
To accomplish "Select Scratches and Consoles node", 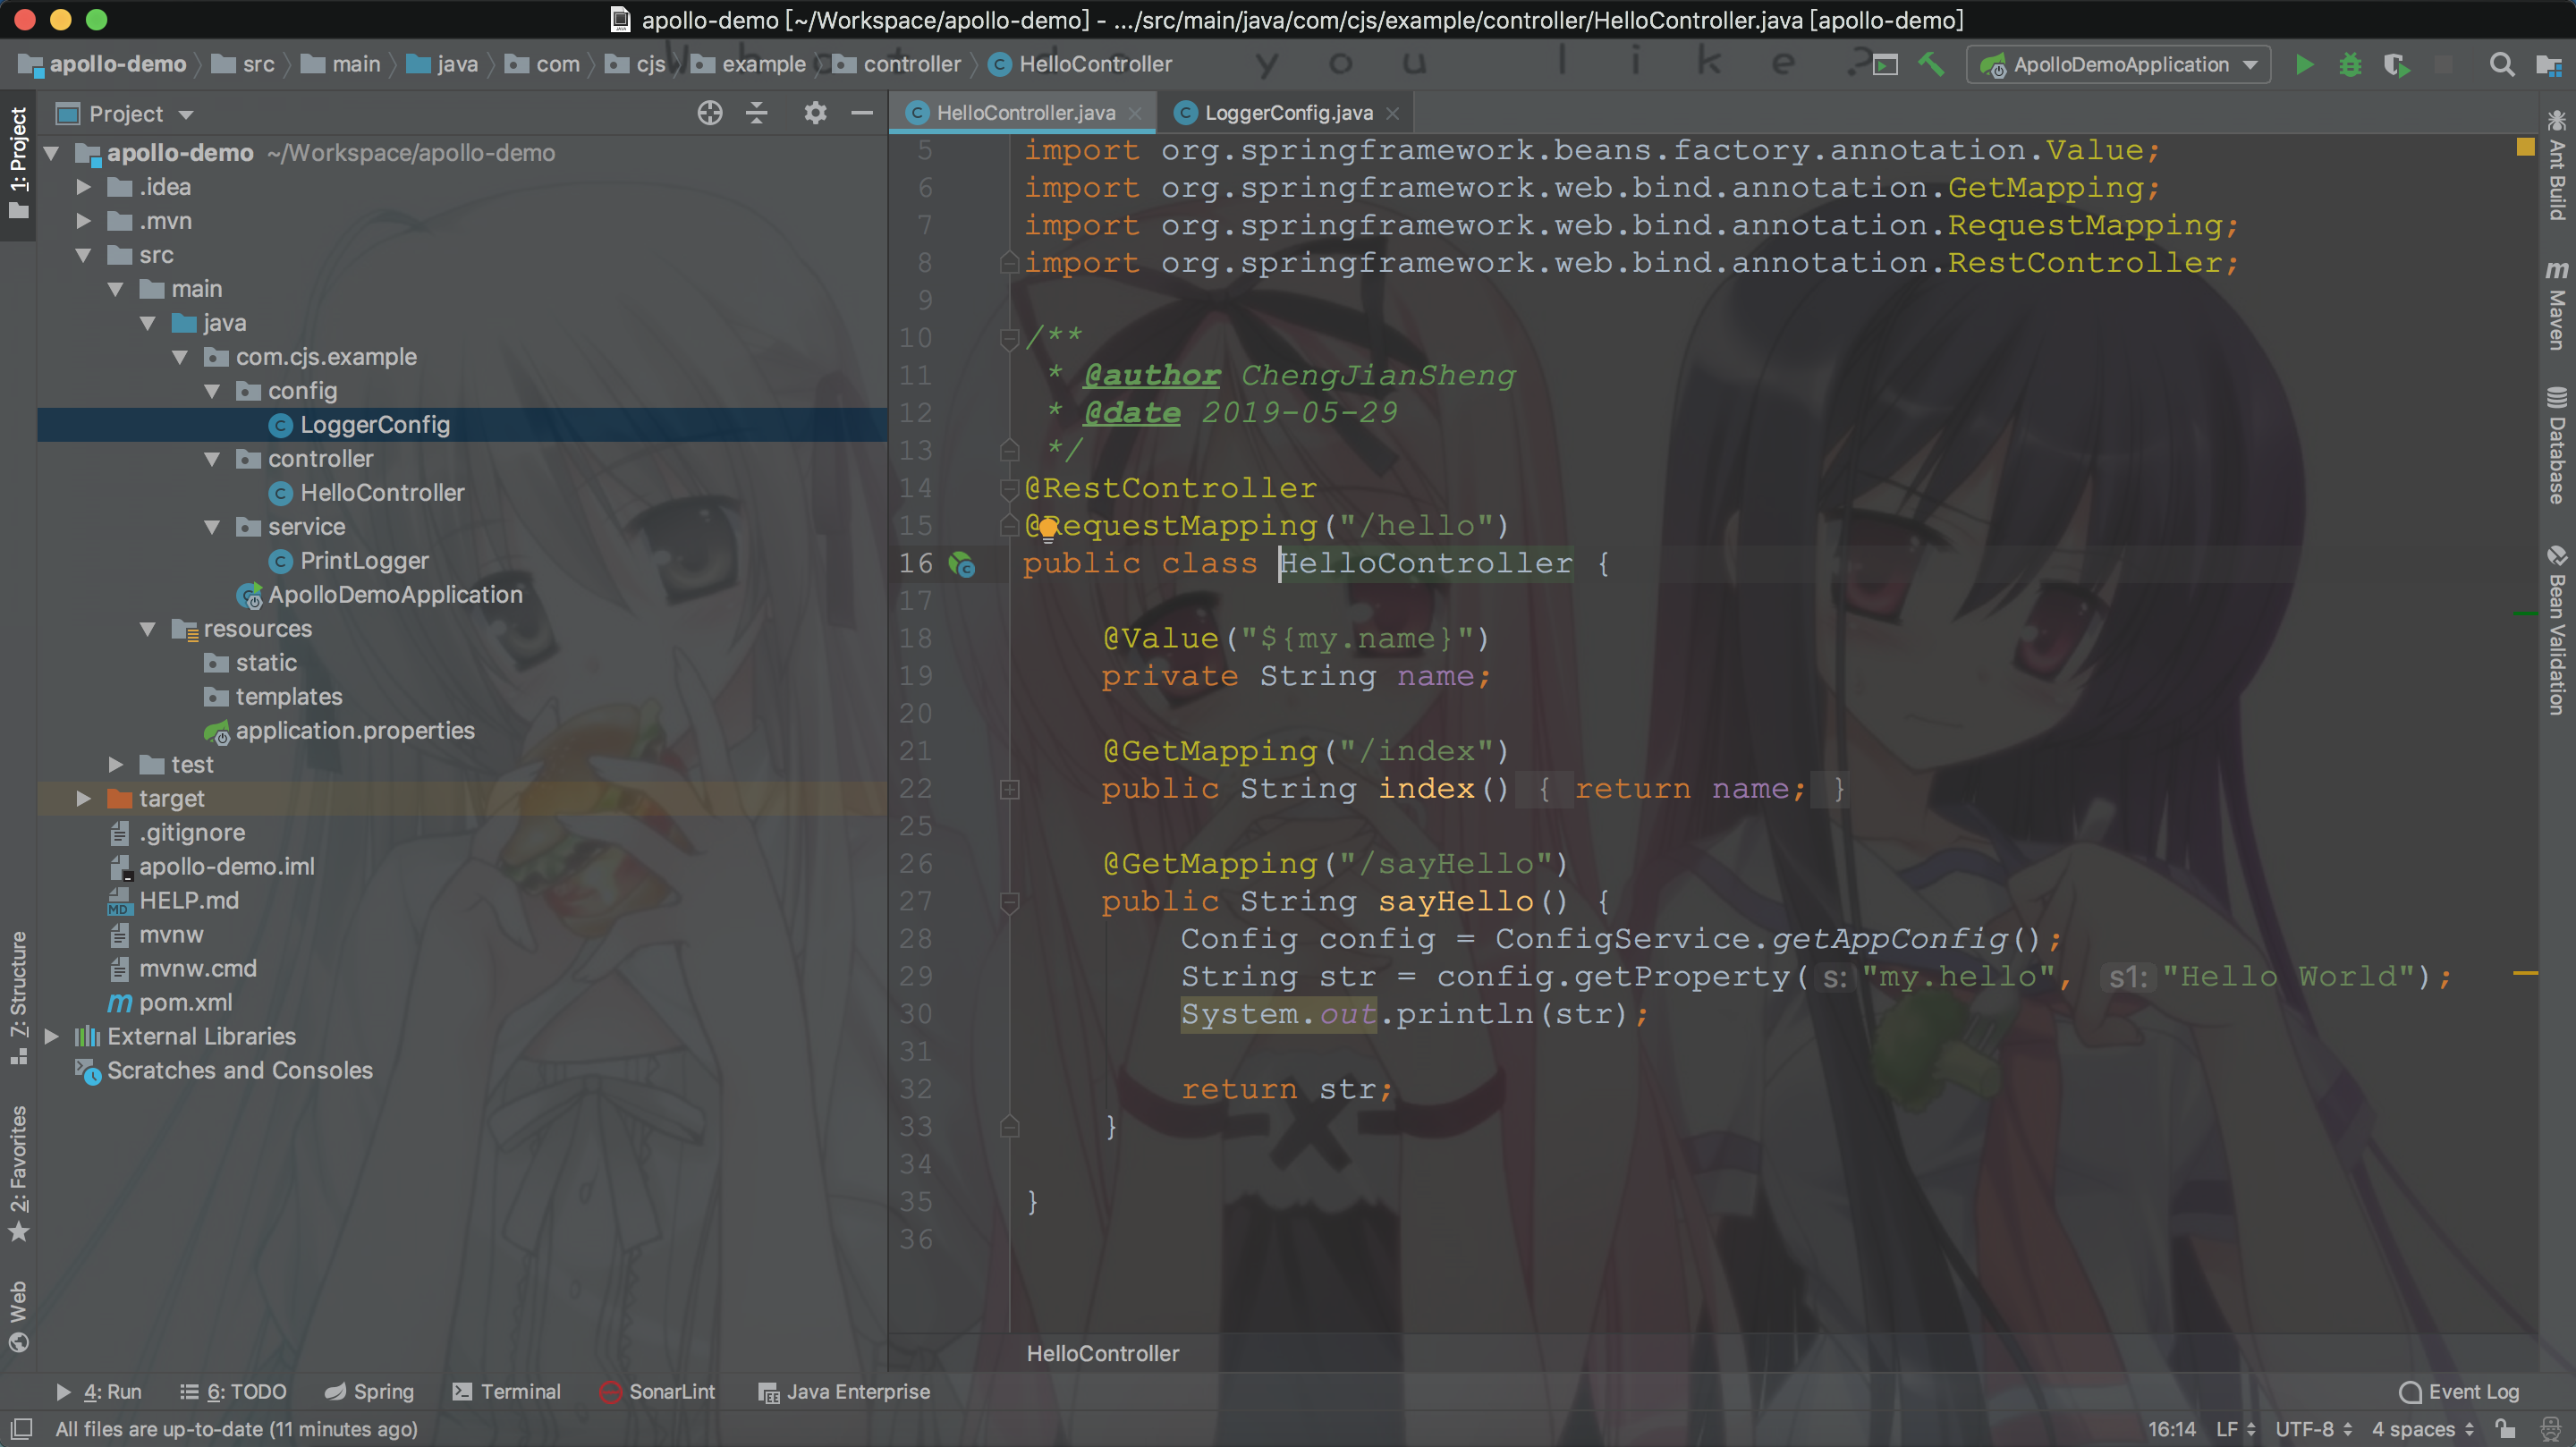I will (x=224, y=1071).
